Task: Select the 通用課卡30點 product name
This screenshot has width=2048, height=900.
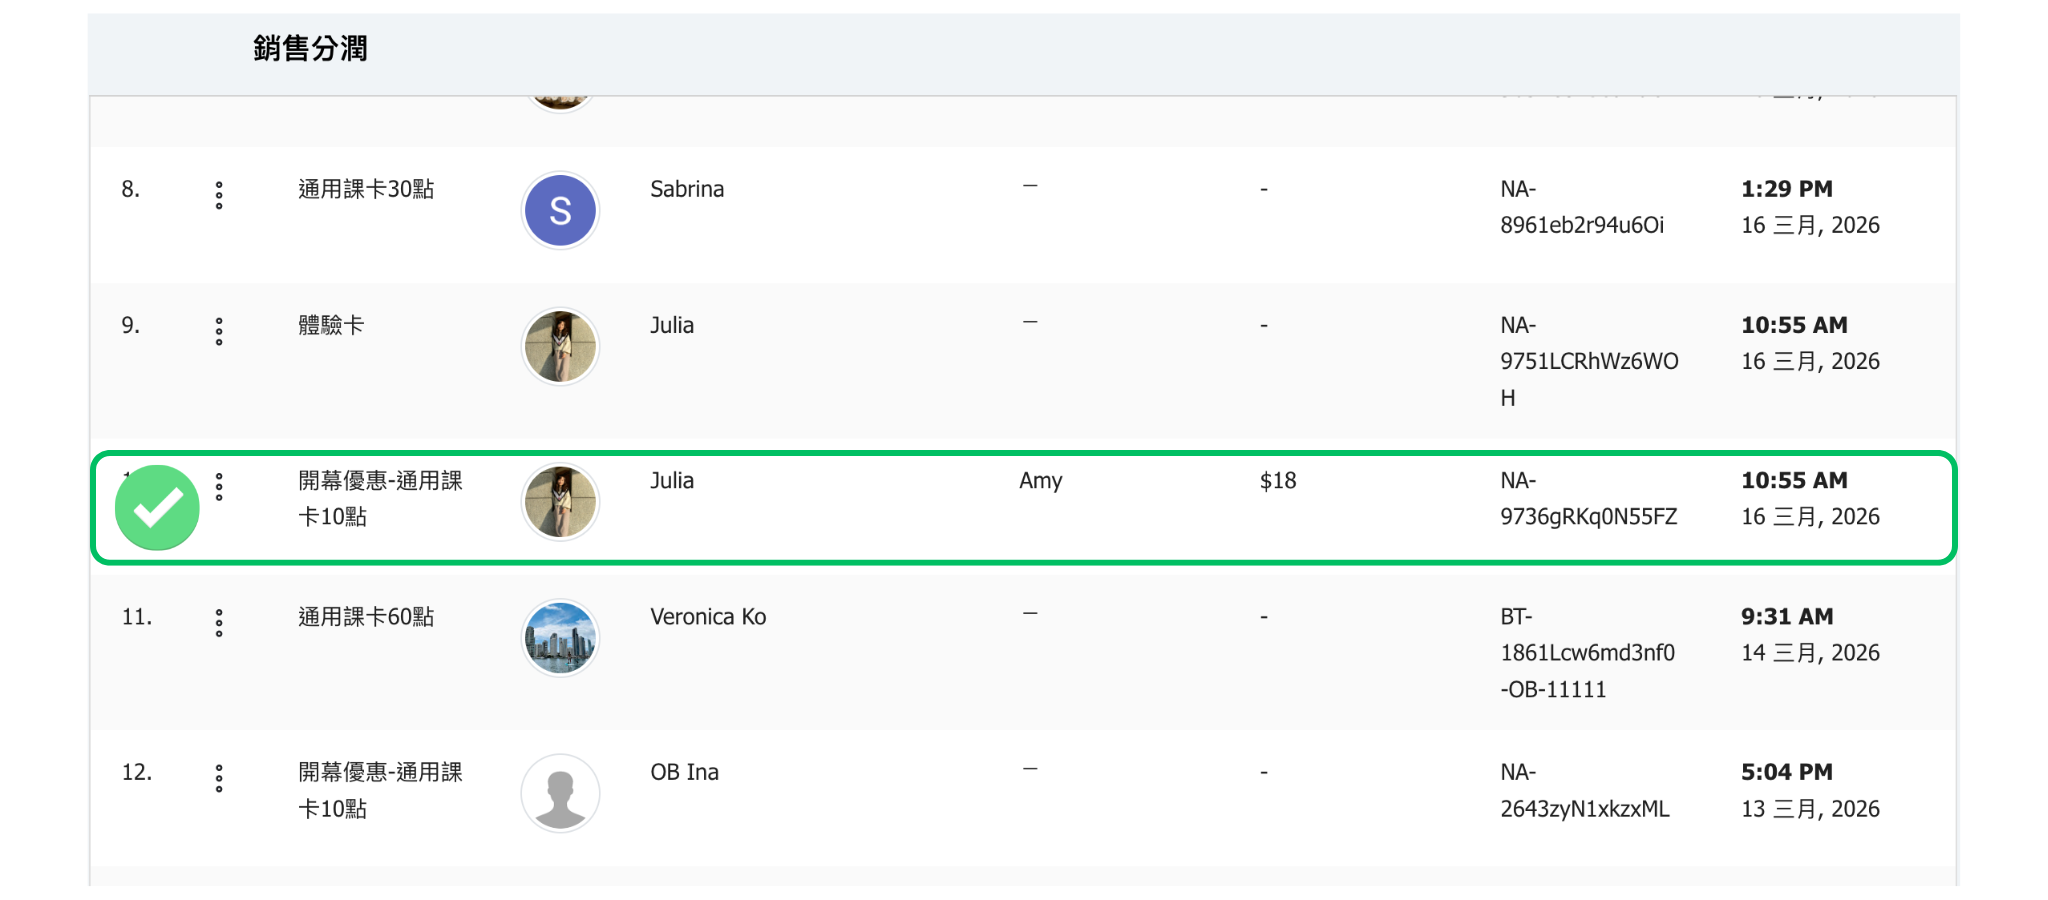Action: pos(366,189)
